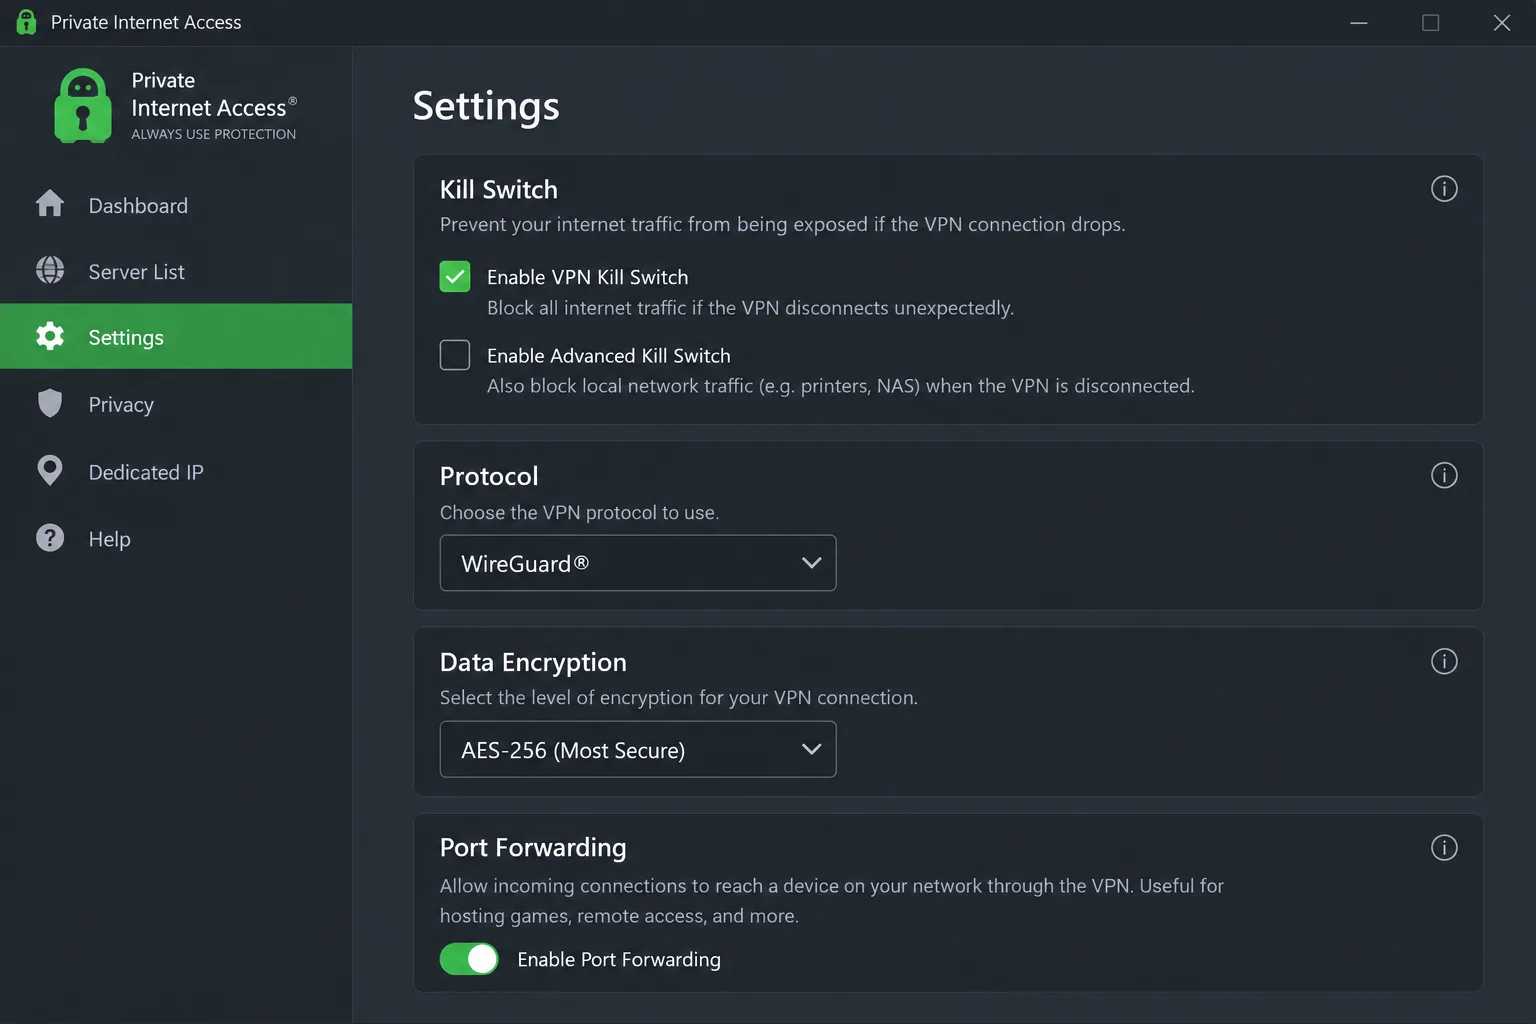Click the Server List globe icon
The width and height of the screenshot is (1536, 1024).
point(50,270)
